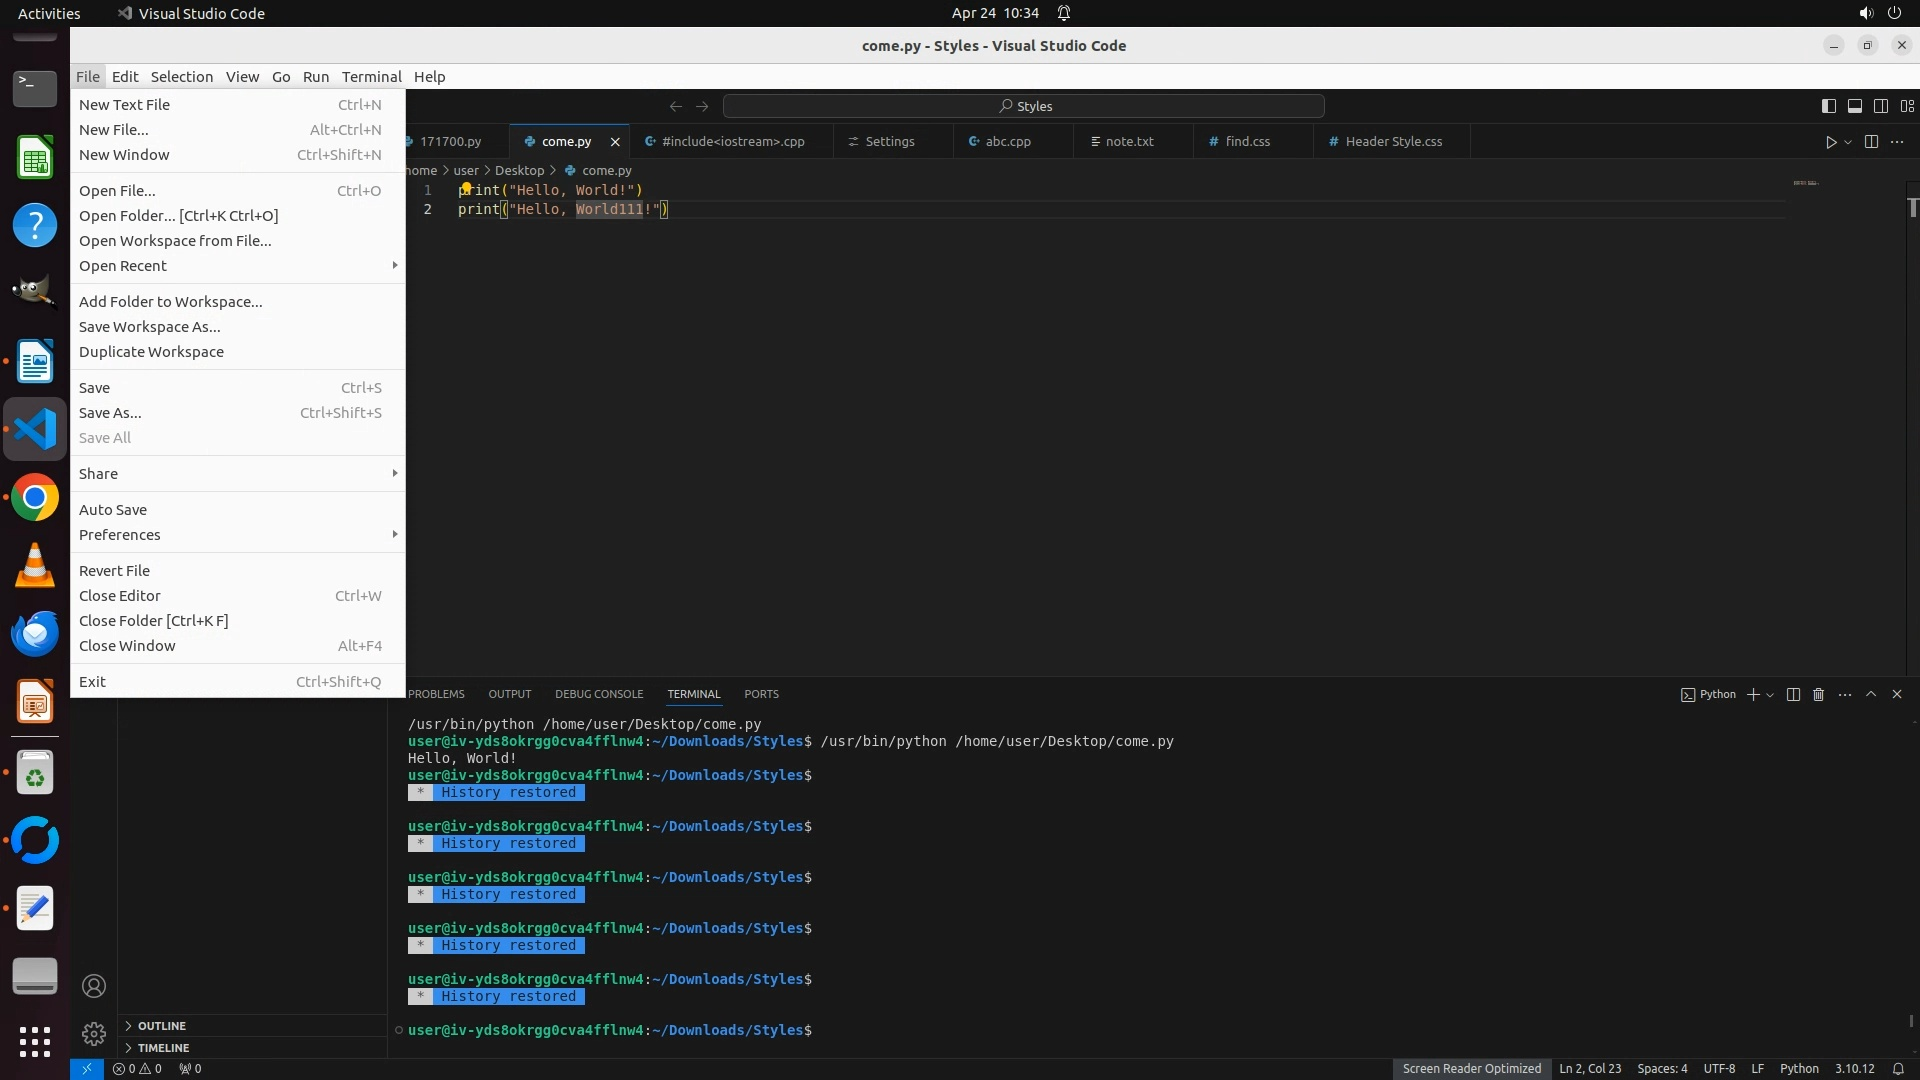This screenshot has width=1920, height=1080.
Task: Choose Save As... from File menu
Action: click(110, 413)
